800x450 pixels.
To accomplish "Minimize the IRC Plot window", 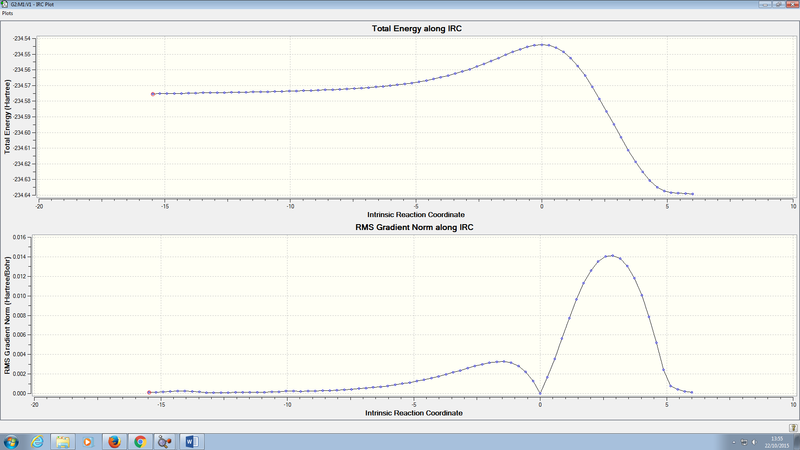I will (x=765, y=4).
